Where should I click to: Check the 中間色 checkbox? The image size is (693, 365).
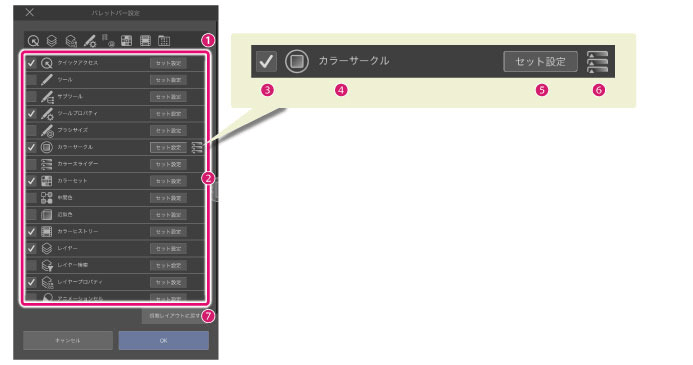tap(31, 198)
